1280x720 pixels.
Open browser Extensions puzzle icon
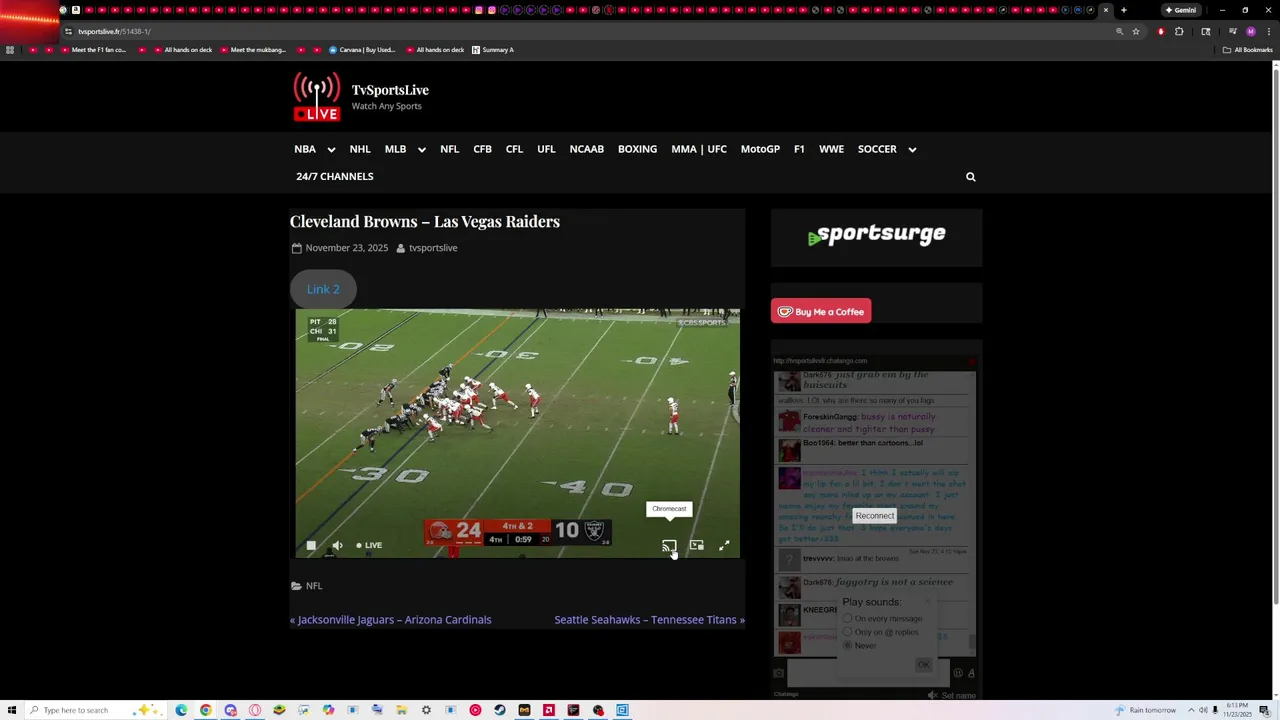1179,31
